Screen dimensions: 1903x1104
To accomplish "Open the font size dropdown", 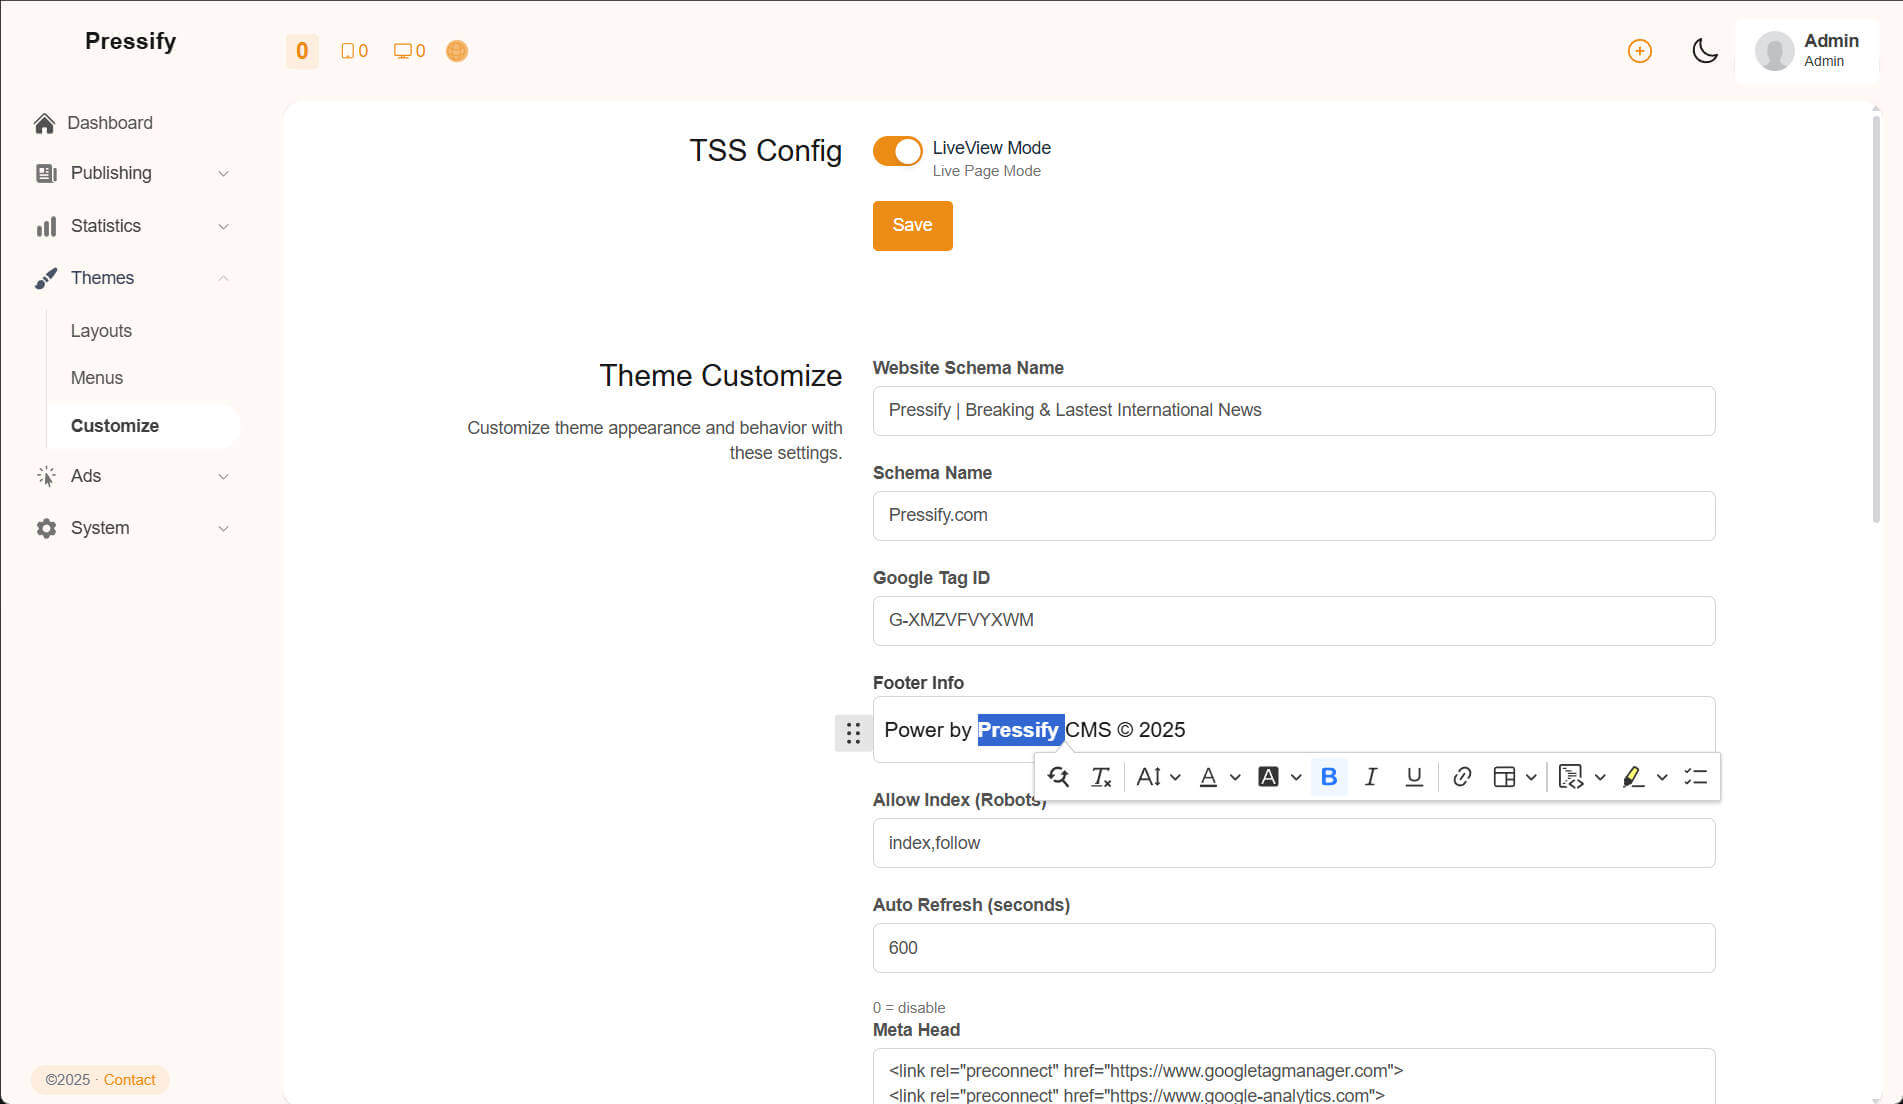I will (1158, 777).
